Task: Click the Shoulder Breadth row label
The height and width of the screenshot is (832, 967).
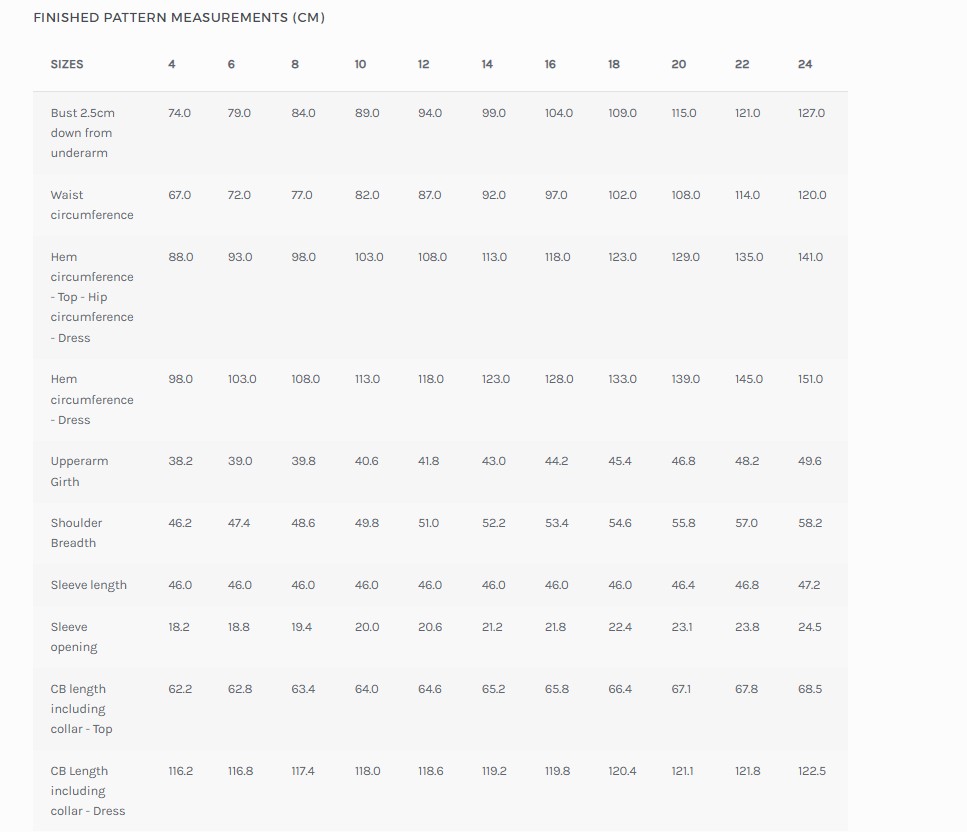Action: pyautogui.click(x=76, y=533)
